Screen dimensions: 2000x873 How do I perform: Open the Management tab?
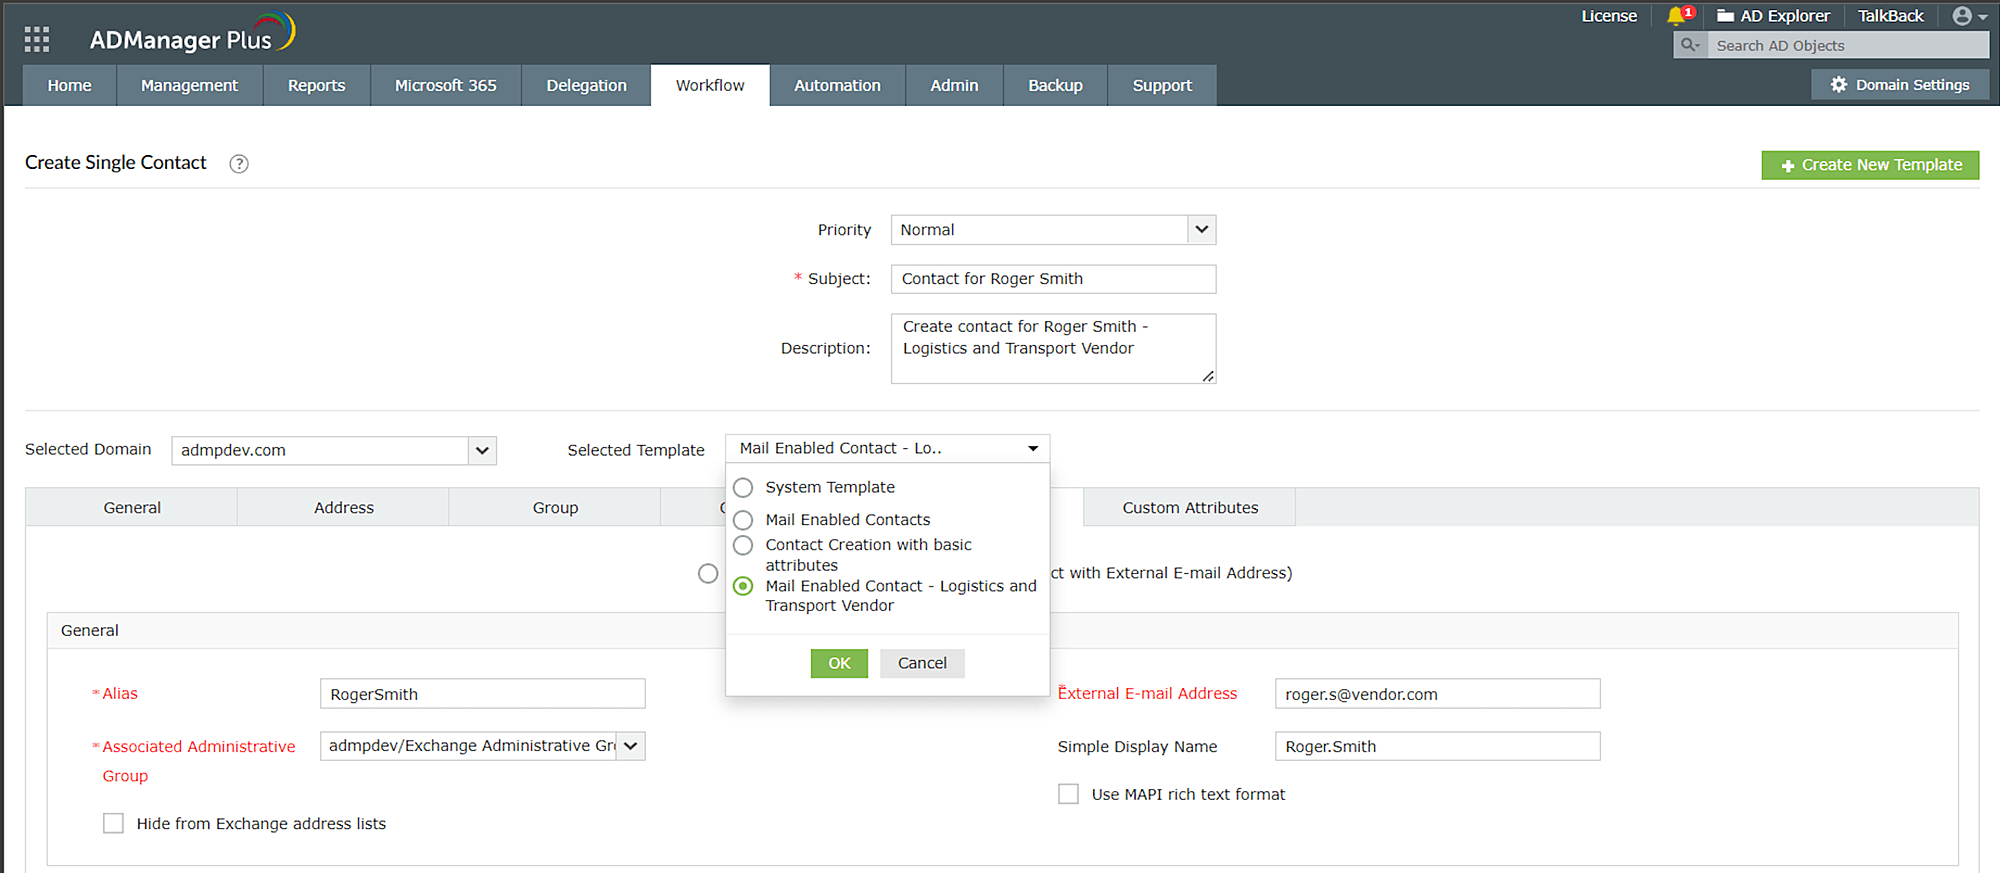click(x=189, y=86)
